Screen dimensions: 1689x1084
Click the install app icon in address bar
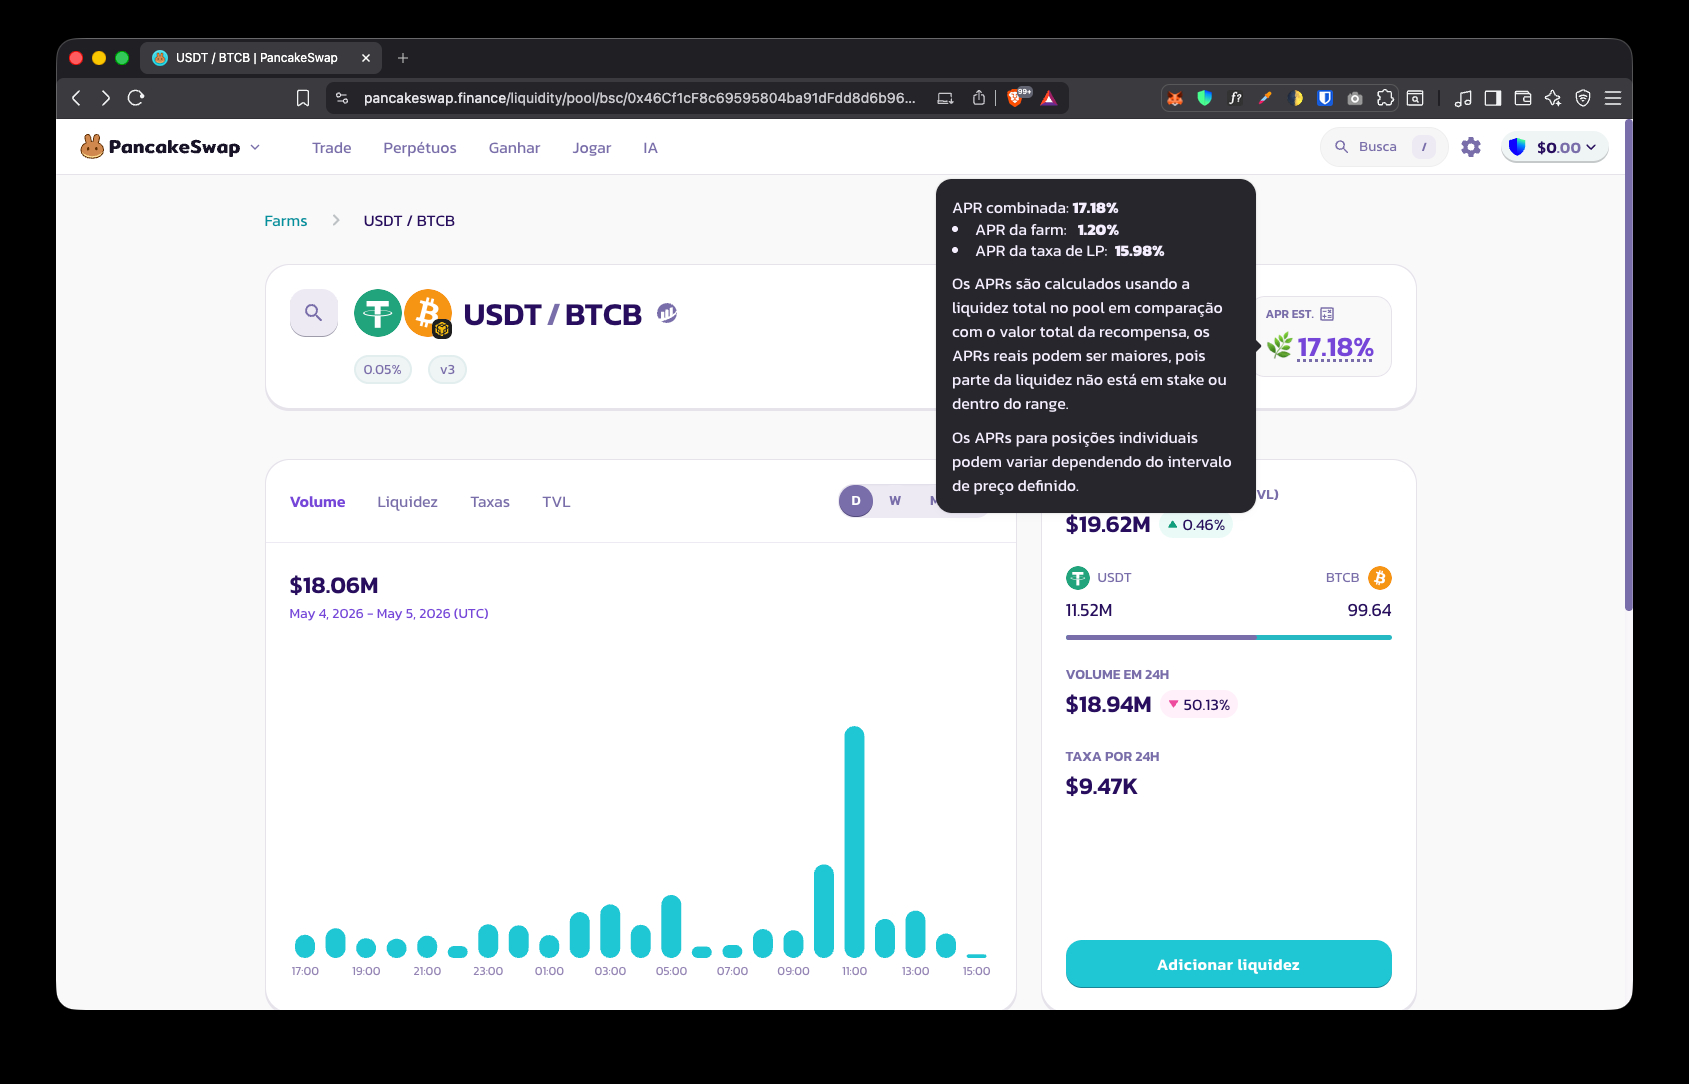point(945,98)
